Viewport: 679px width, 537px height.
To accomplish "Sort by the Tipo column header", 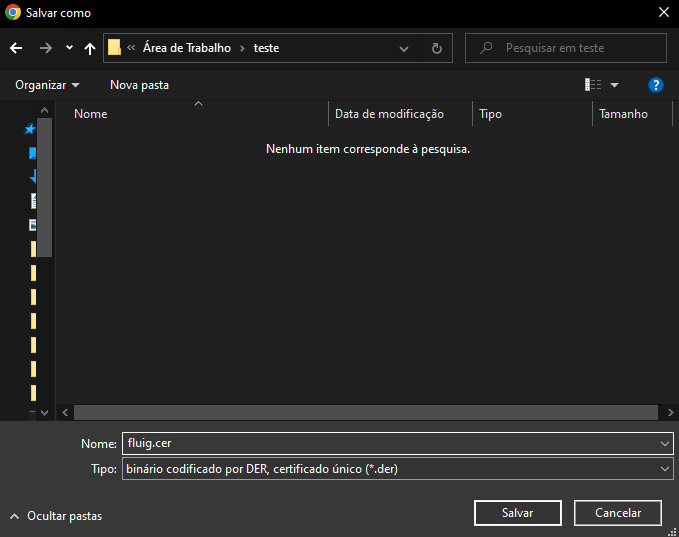I will [532, 114].
